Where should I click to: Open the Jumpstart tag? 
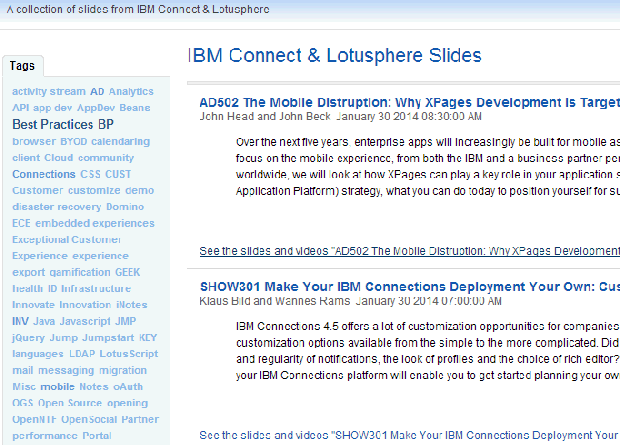coord(108,337)
